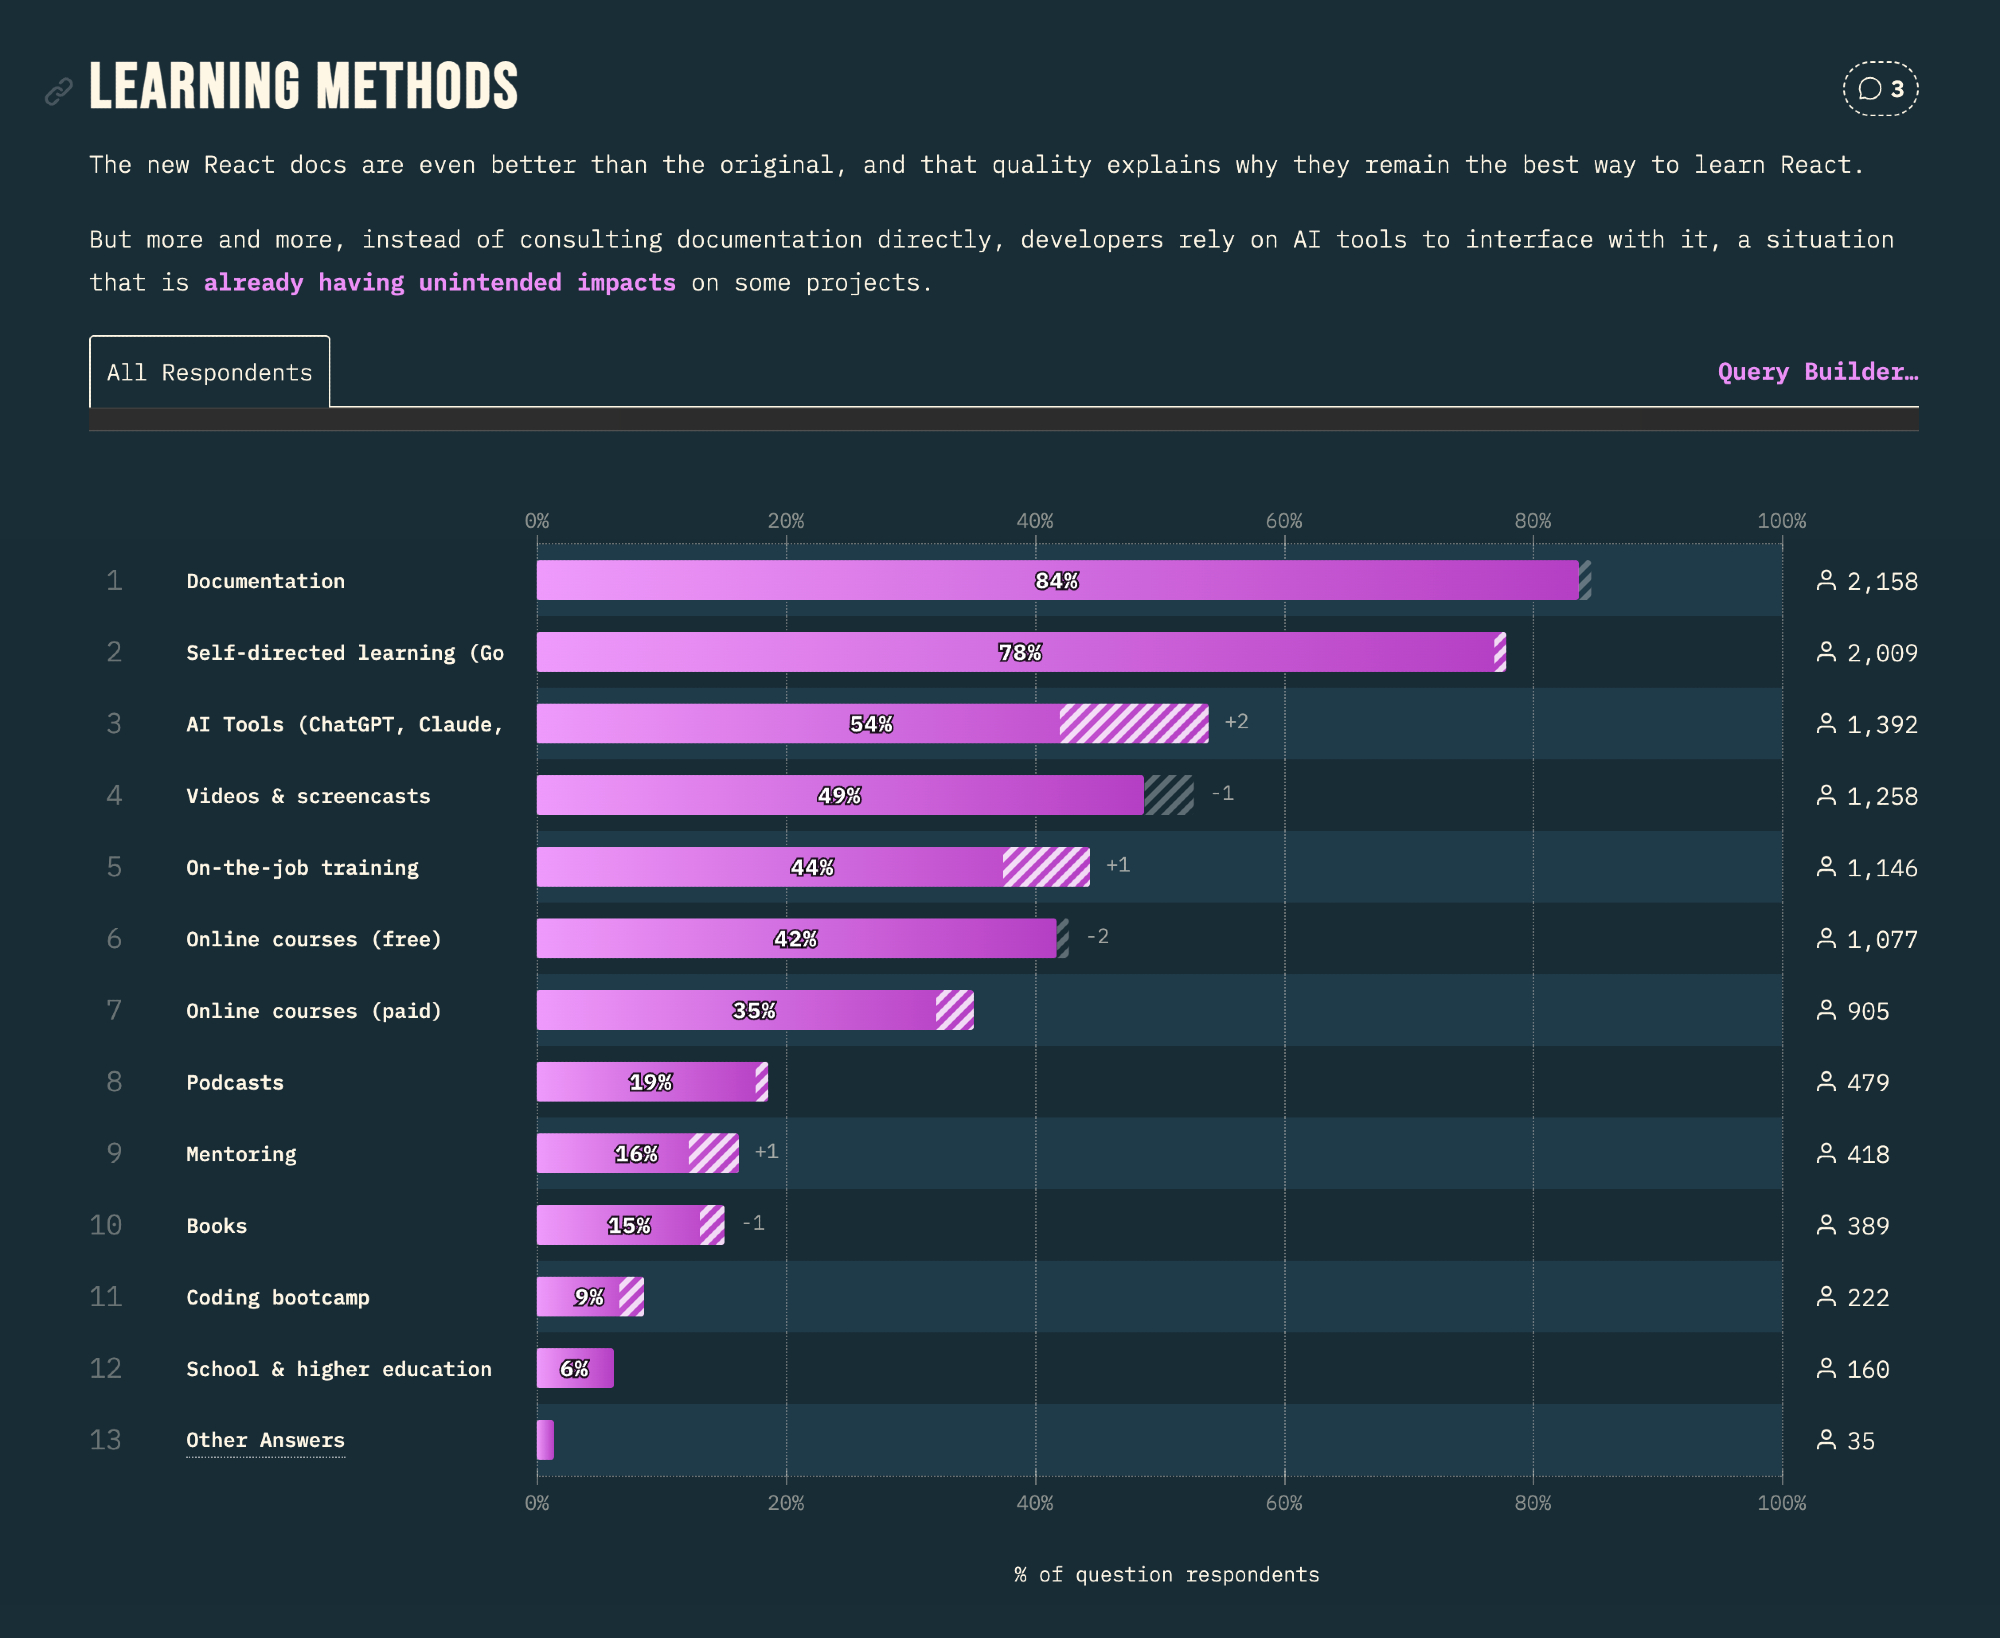Open the comments bubble showing 3
This screenshot has width=2000, height=1638.
click(x=1880, y=89)
